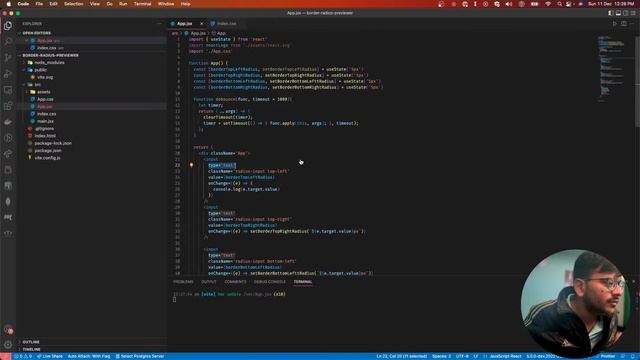Viewport: 640px width, 360px height.
Task: Click Auto Attach: With Flag status item
Action: [x=89, y=356]
